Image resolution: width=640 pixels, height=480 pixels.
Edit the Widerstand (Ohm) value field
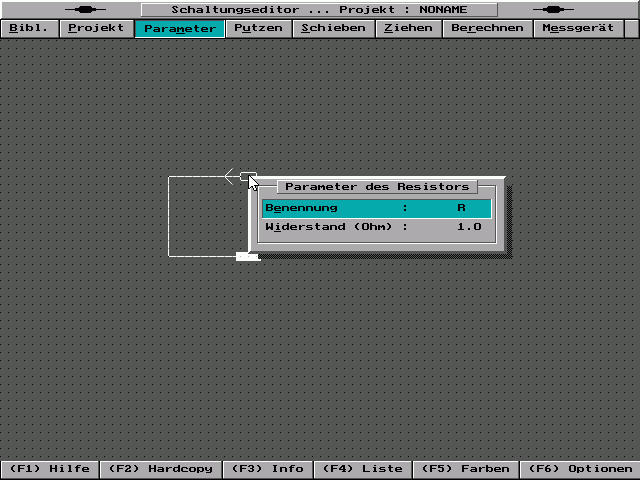(468, 227)
